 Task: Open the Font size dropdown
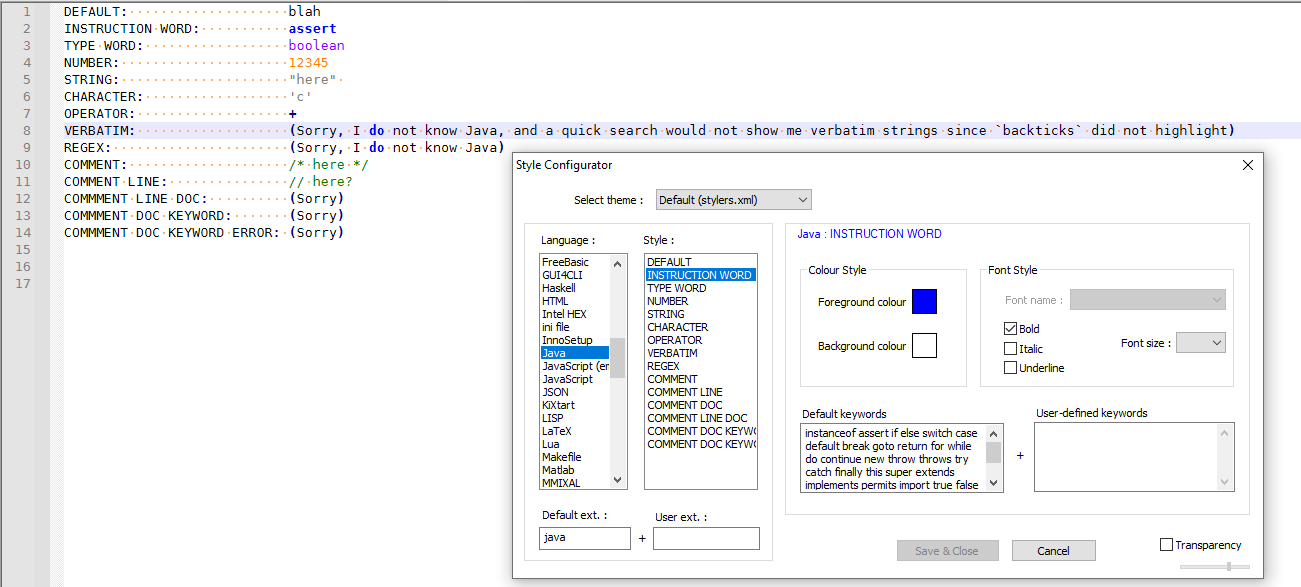tap(1200, 343)
